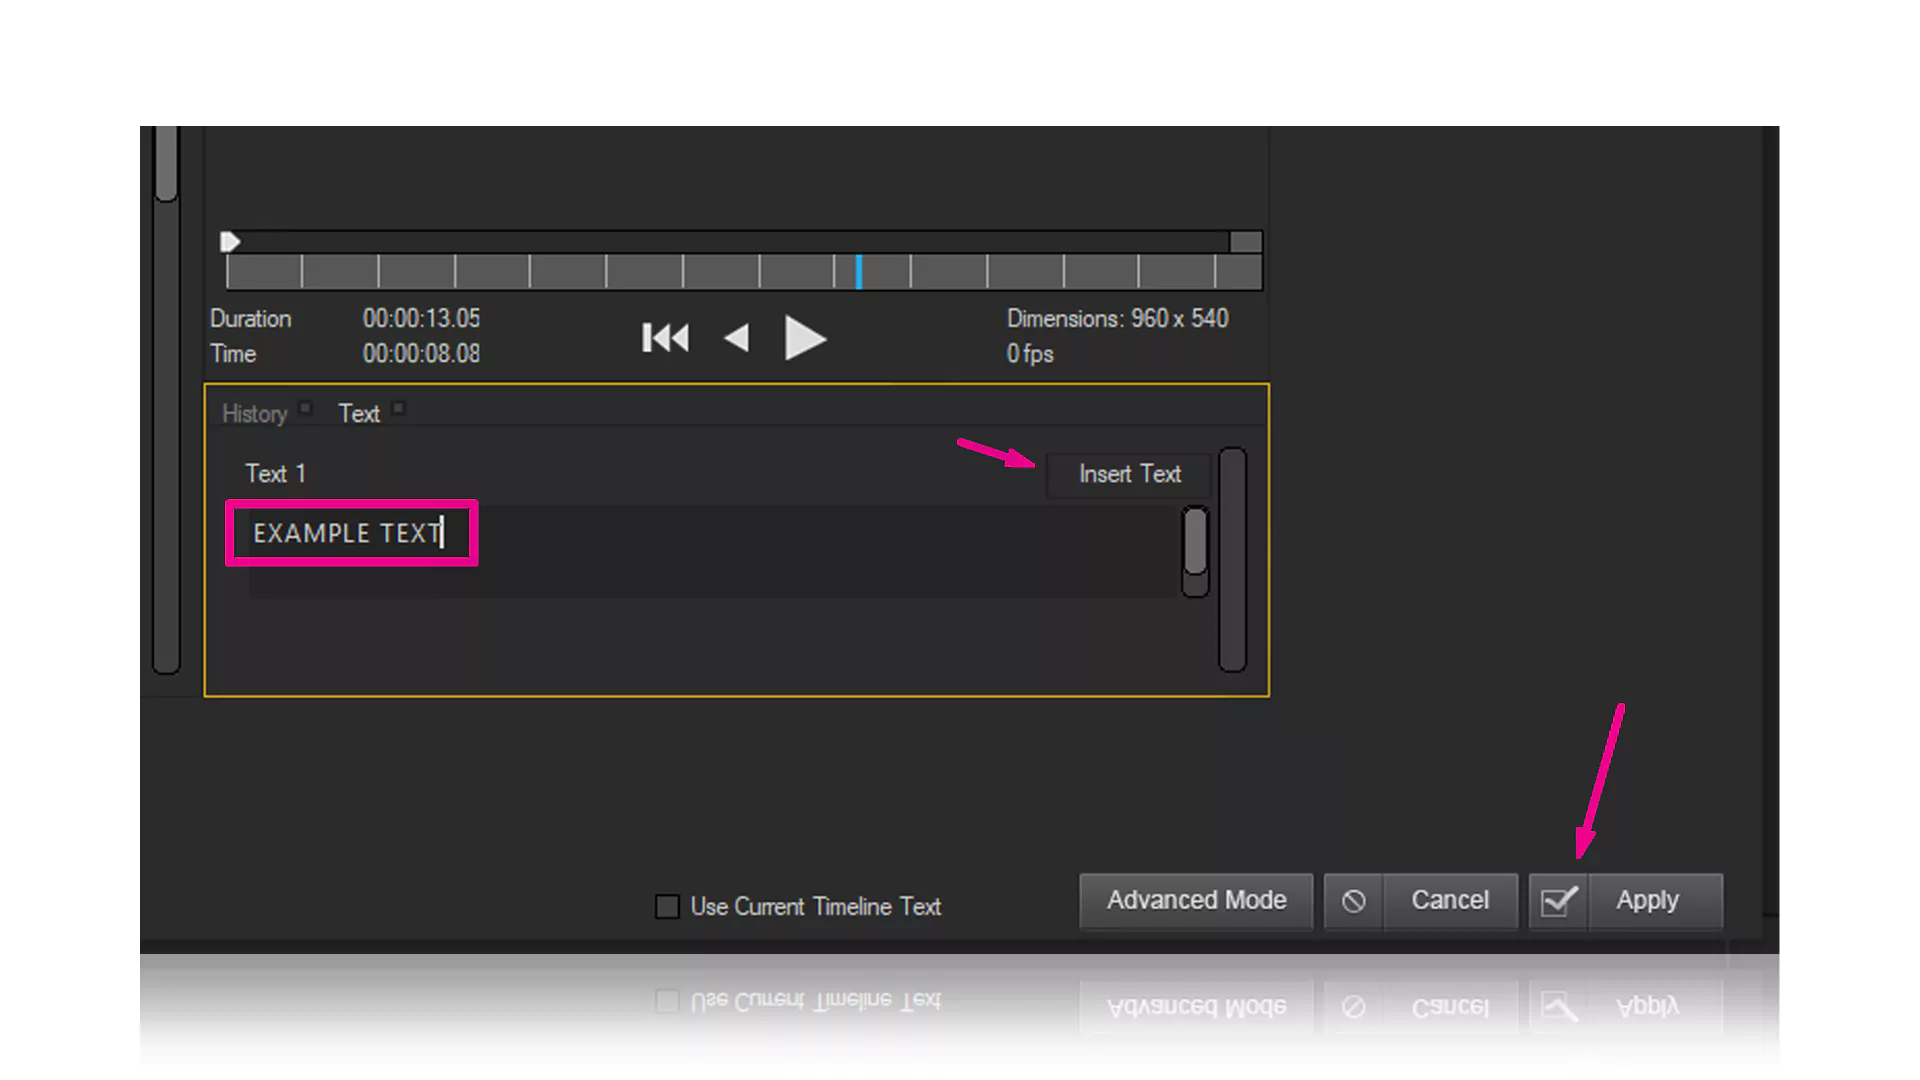Click the Cancel circle-slash icon
1920x1080 pixels.
(x=1353, y=901)
